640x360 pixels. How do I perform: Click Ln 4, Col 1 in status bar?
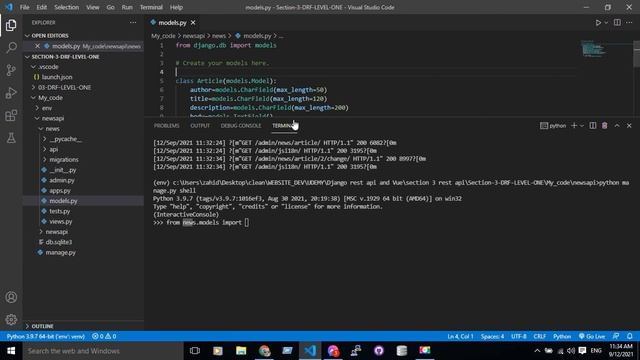pos(460,336)
